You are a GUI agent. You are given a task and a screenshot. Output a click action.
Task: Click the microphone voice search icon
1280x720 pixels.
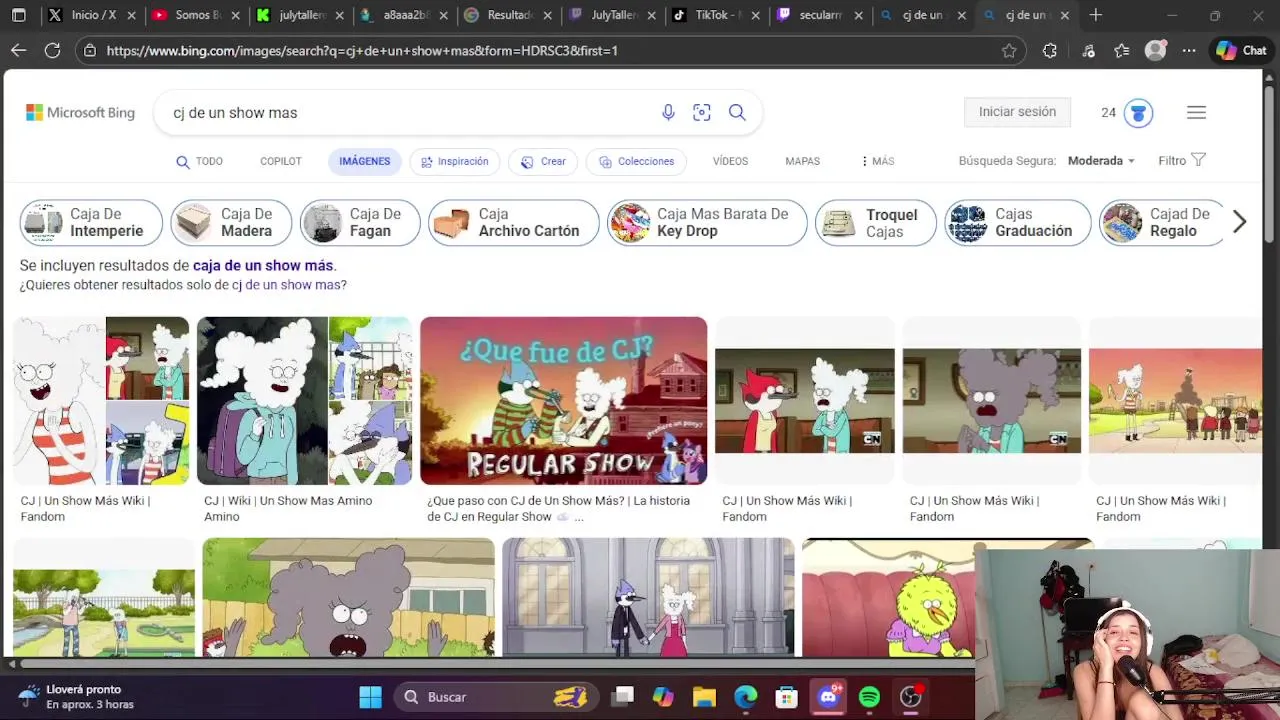click(668, 113)
